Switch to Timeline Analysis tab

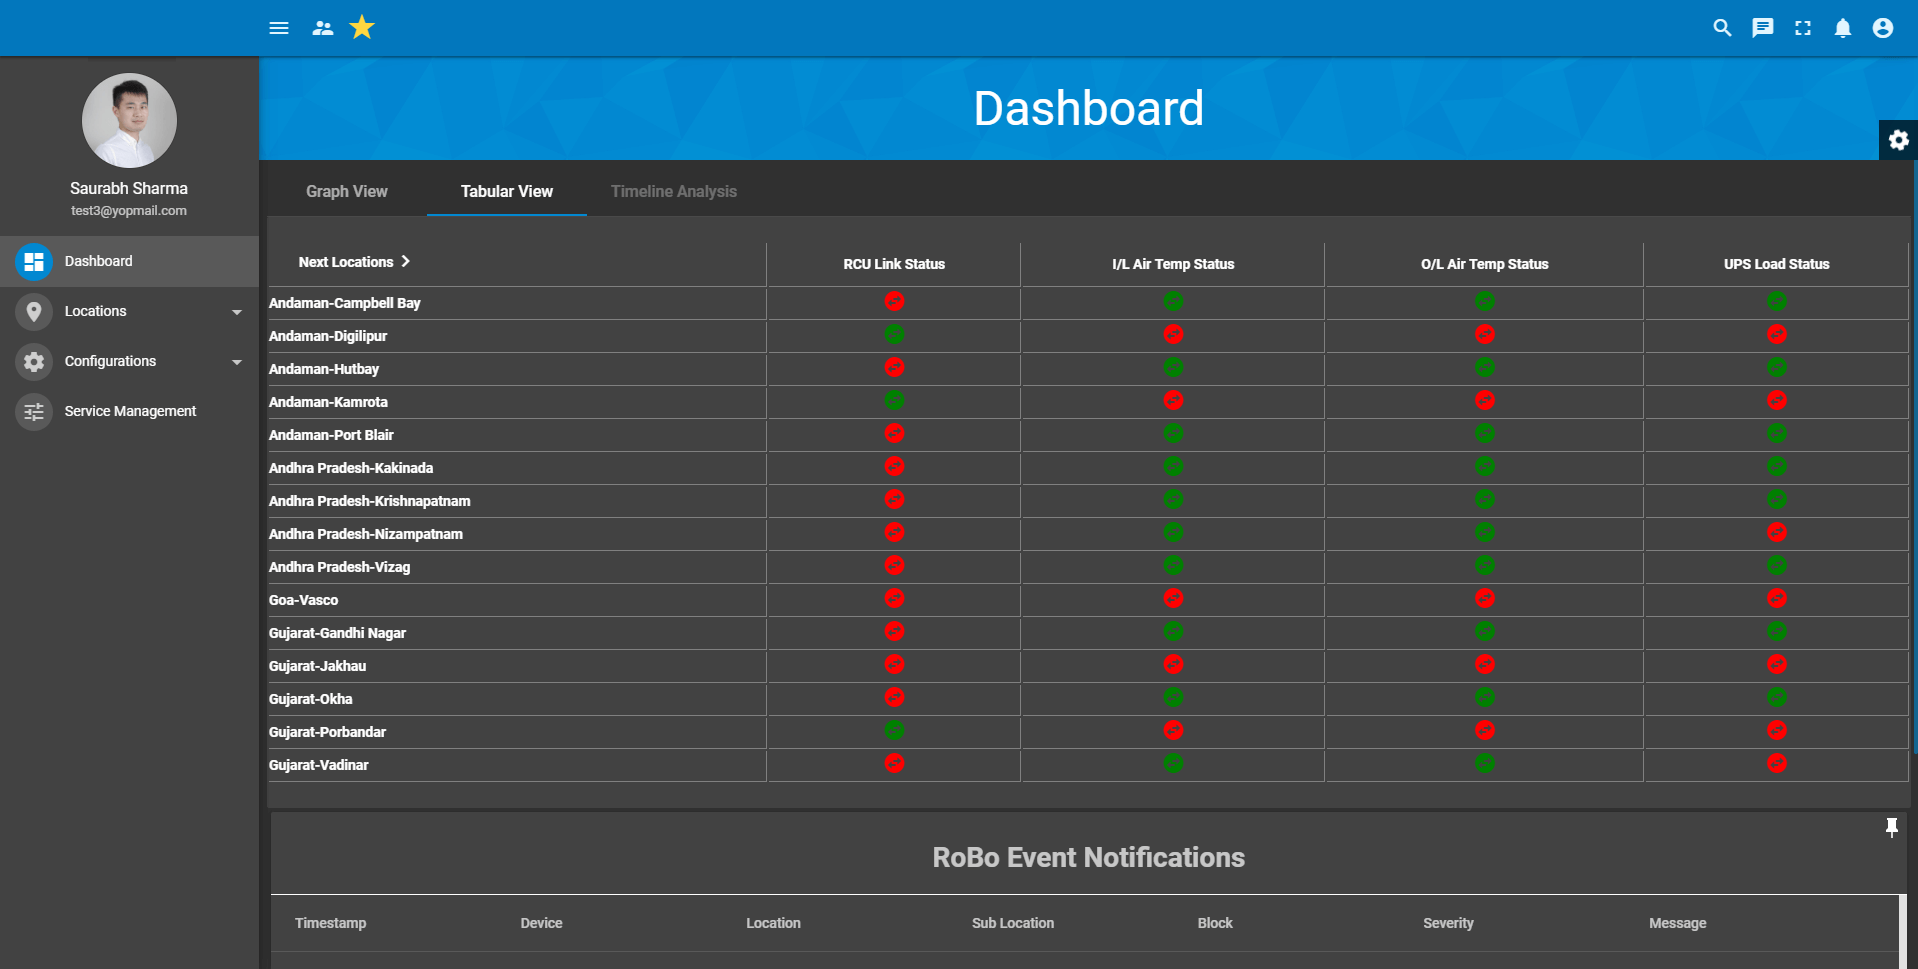tap(673, 191)
